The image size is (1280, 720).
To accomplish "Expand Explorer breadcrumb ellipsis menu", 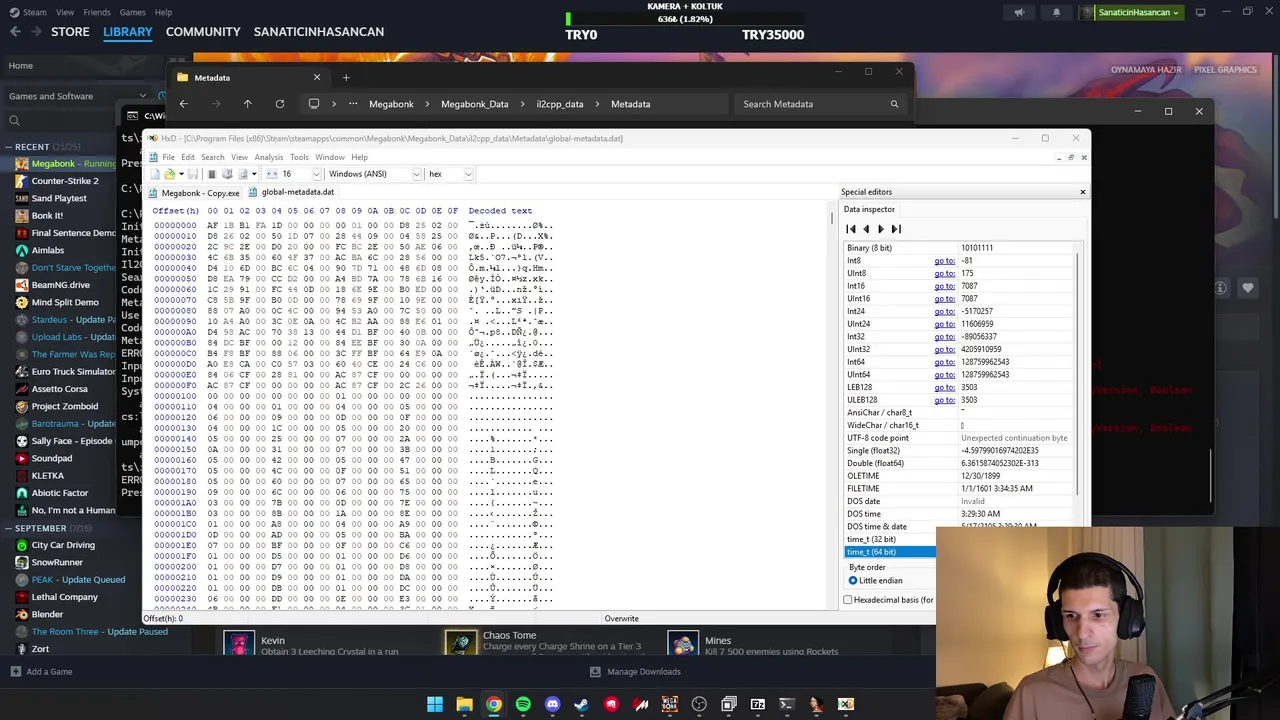I will [x=353, y=104].
